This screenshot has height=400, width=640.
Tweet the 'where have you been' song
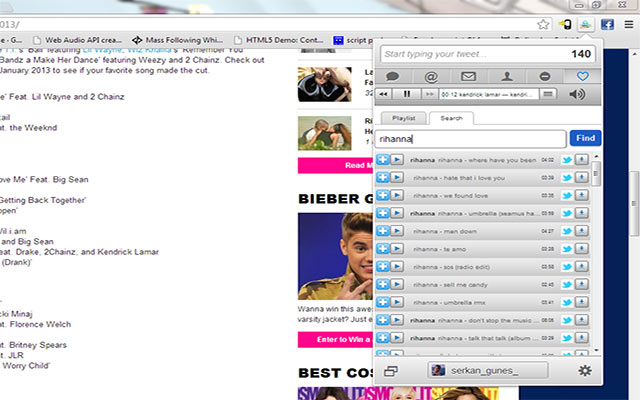click(567, 160)
